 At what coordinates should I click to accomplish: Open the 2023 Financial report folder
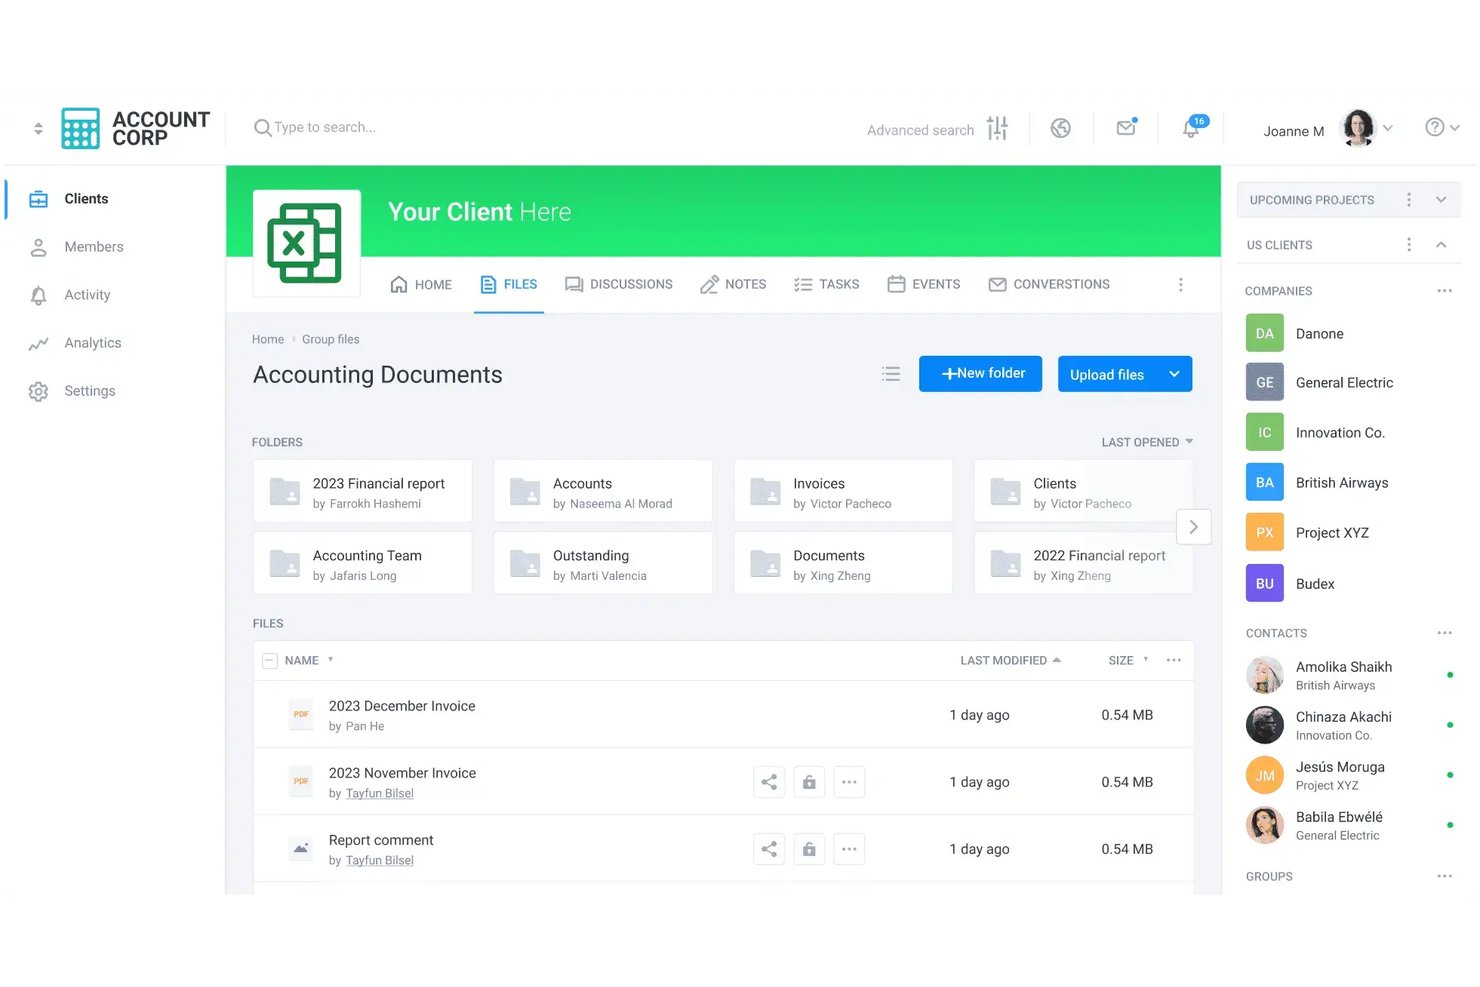coord(363,491)
